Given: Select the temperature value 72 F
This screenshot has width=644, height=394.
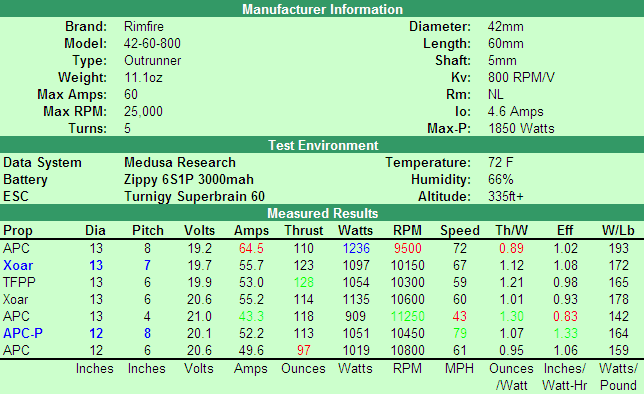Looking at the screenshot, I should [500, 163].
